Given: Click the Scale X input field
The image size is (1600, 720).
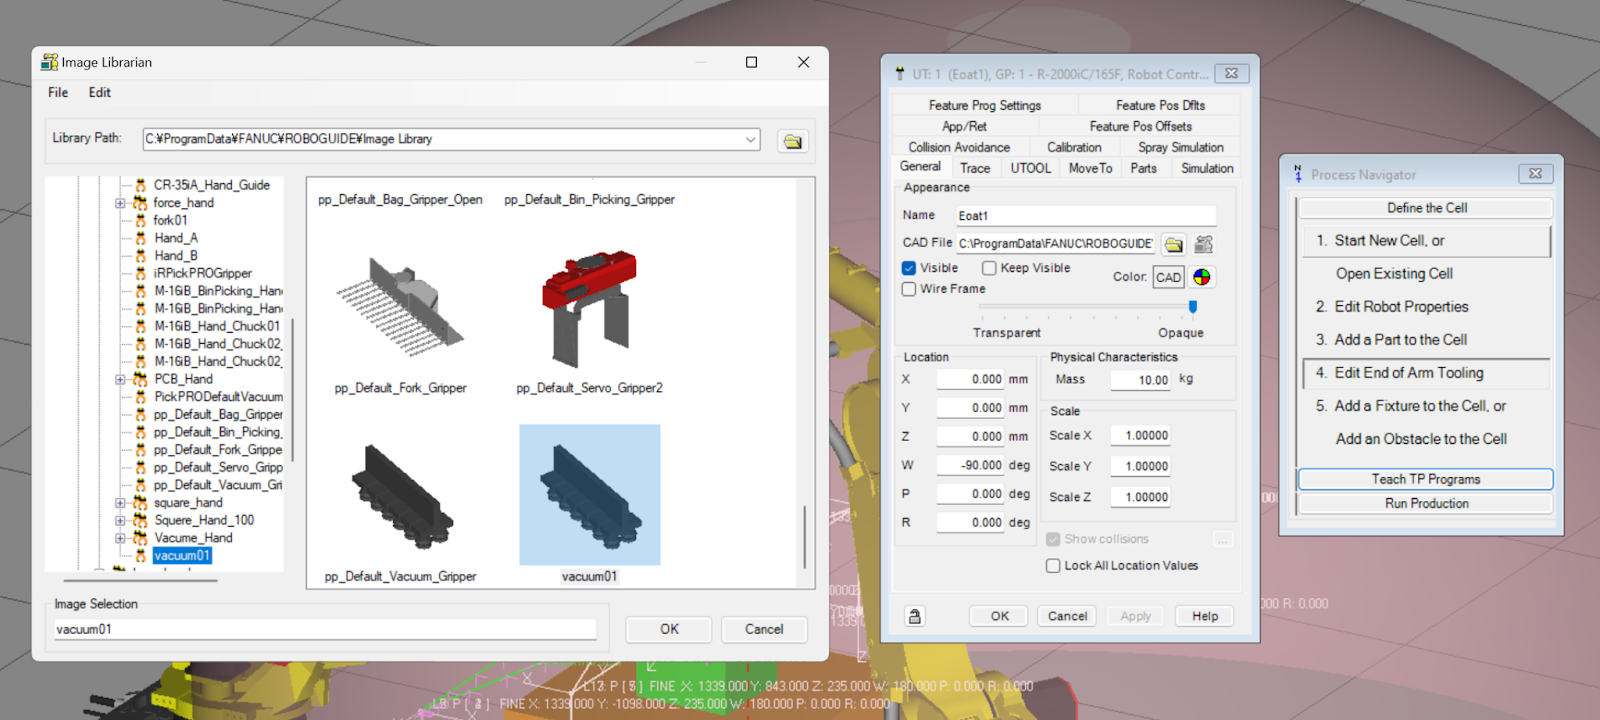Looking at the screenshot, I should pos(1138,436).
